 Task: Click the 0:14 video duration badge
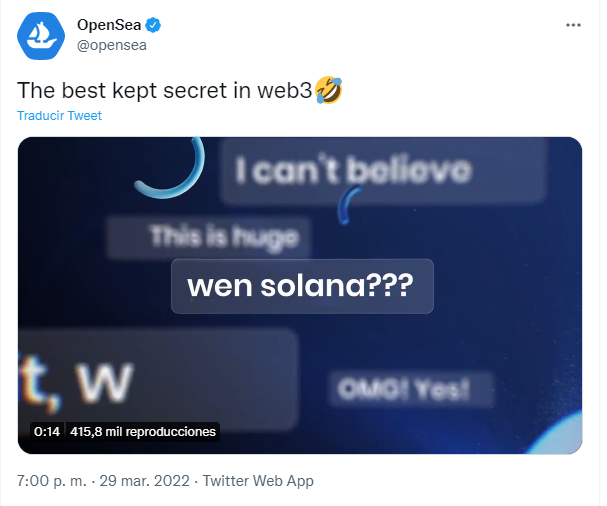[47, 431]
